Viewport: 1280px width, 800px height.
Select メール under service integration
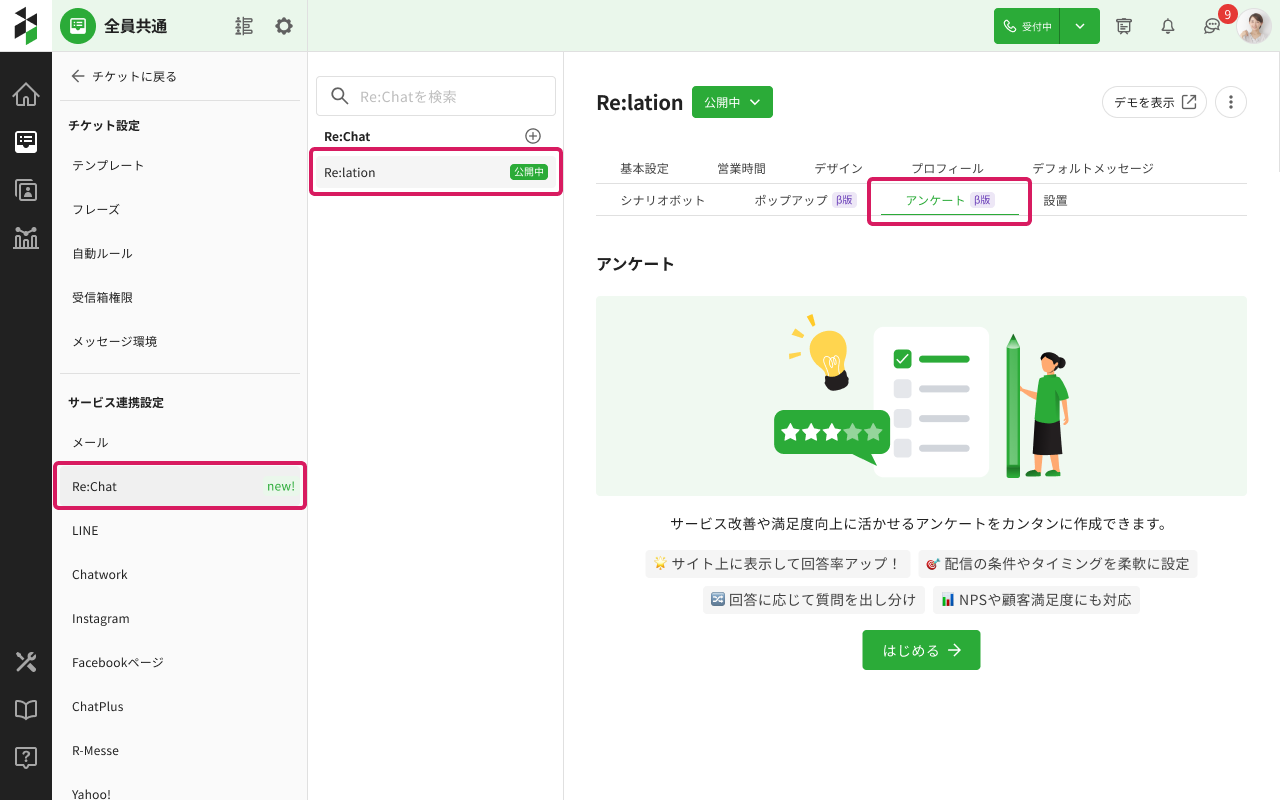180,442
